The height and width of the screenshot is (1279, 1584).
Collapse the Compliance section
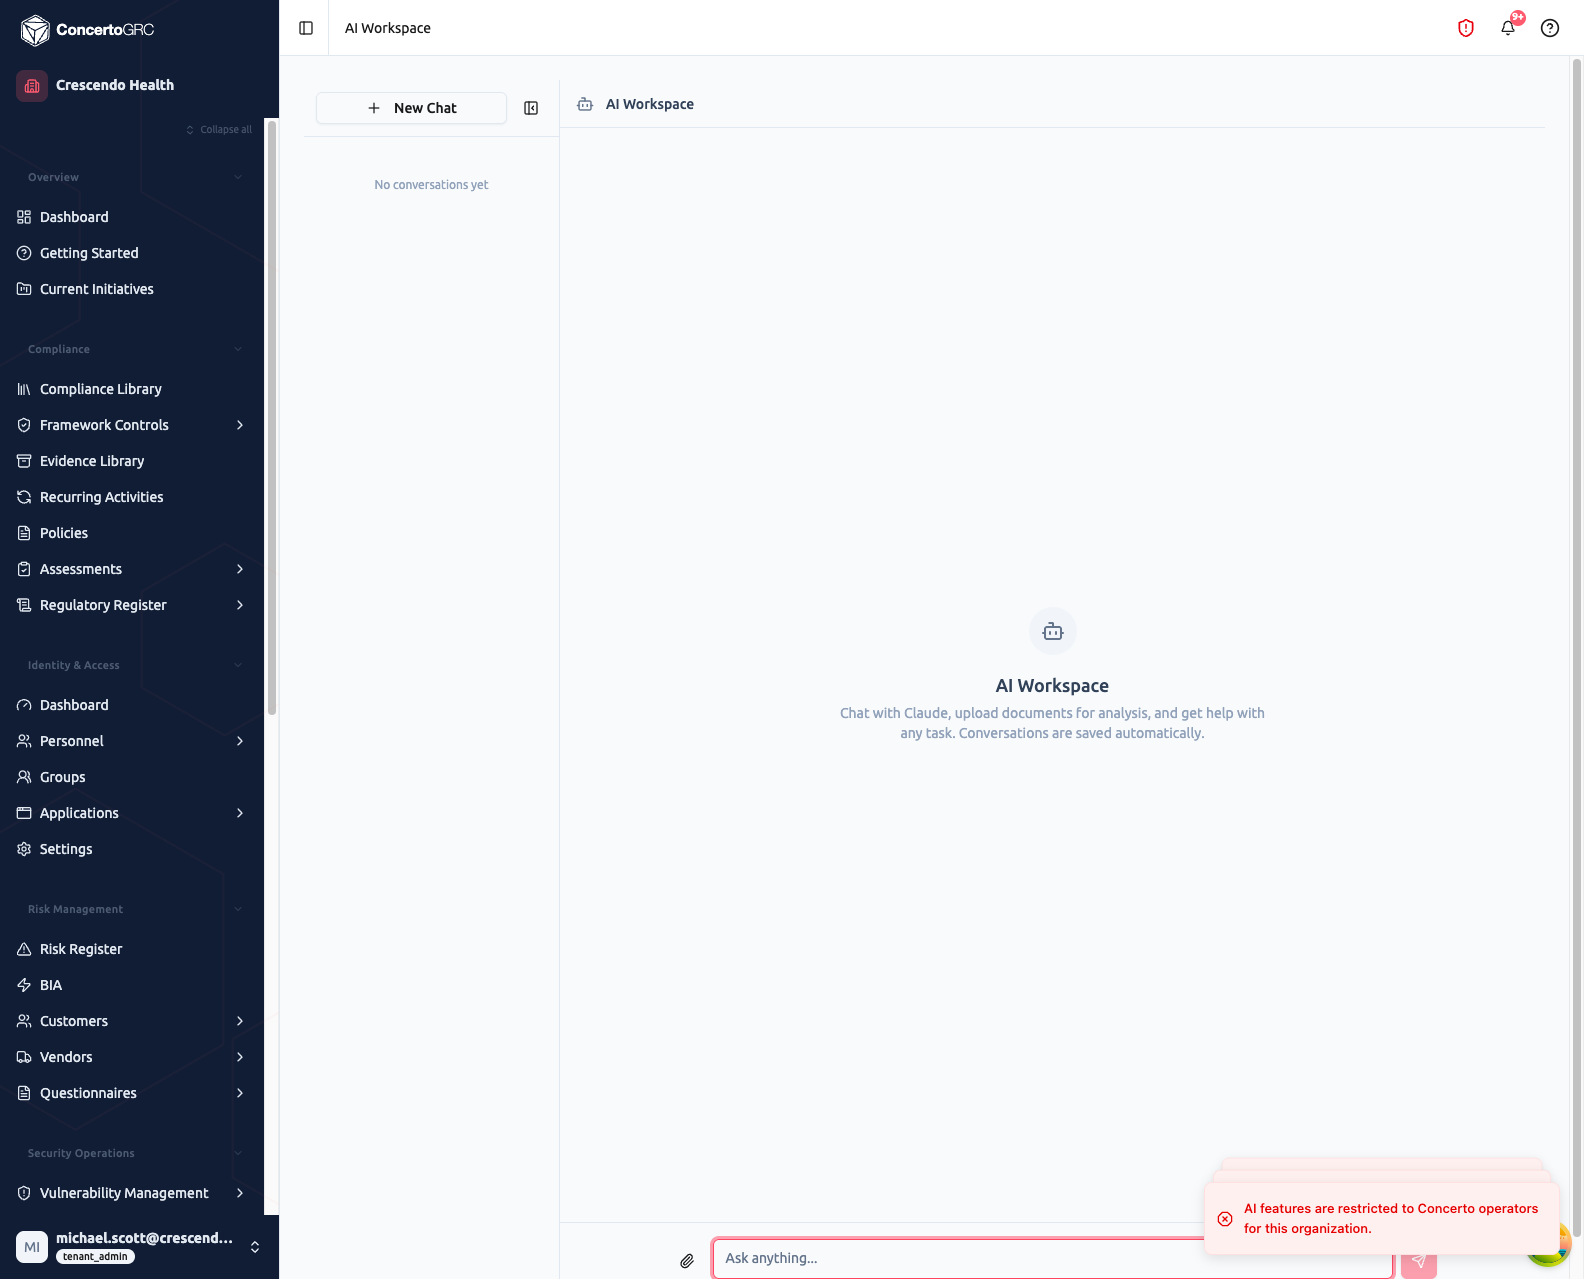click(238, 349)
